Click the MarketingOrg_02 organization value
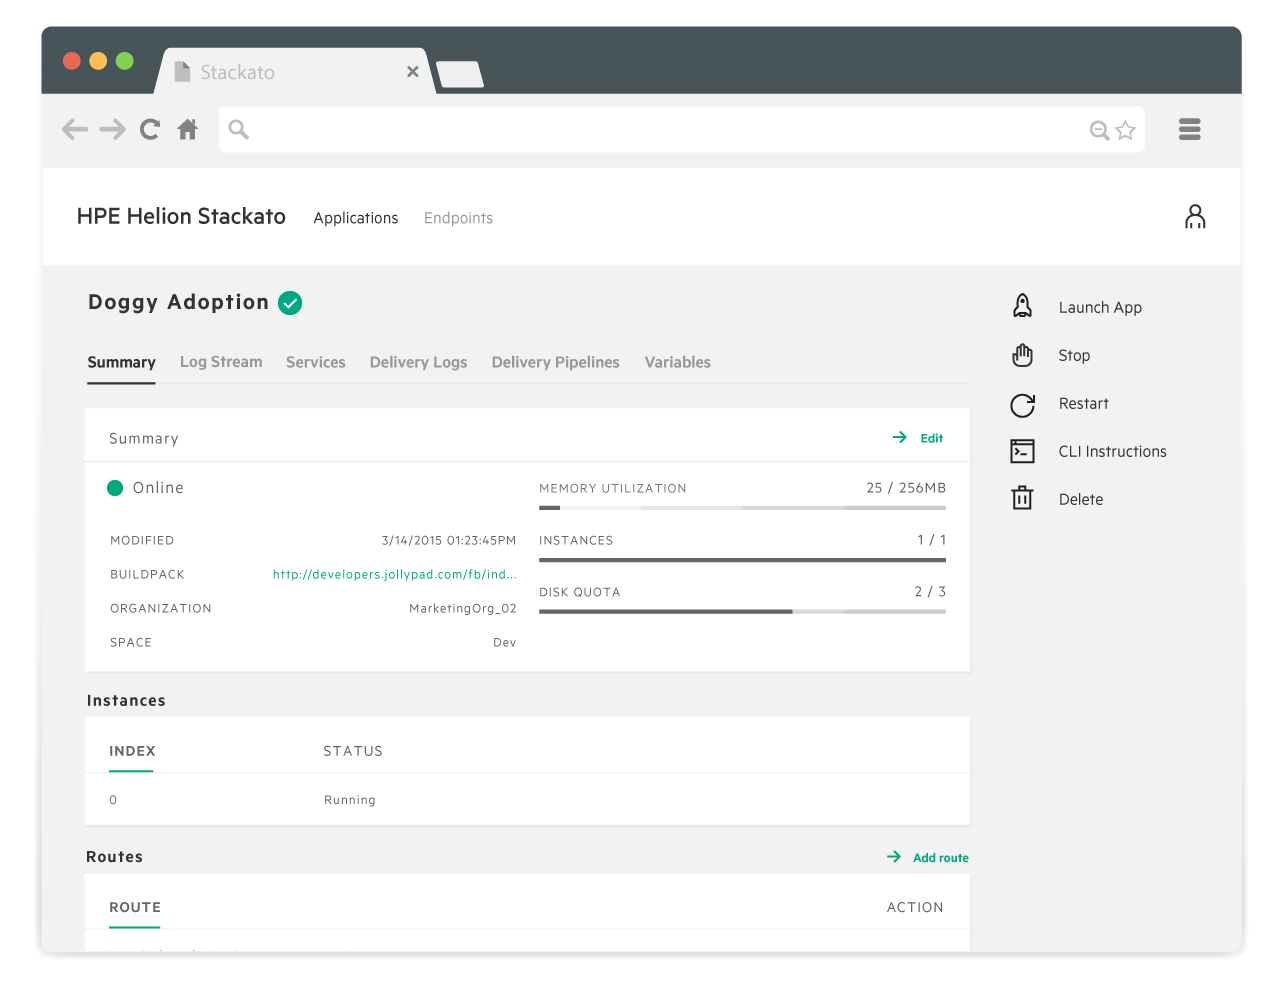The width and height of the screenshot is (1280, 992). click(x=463, y=608)
